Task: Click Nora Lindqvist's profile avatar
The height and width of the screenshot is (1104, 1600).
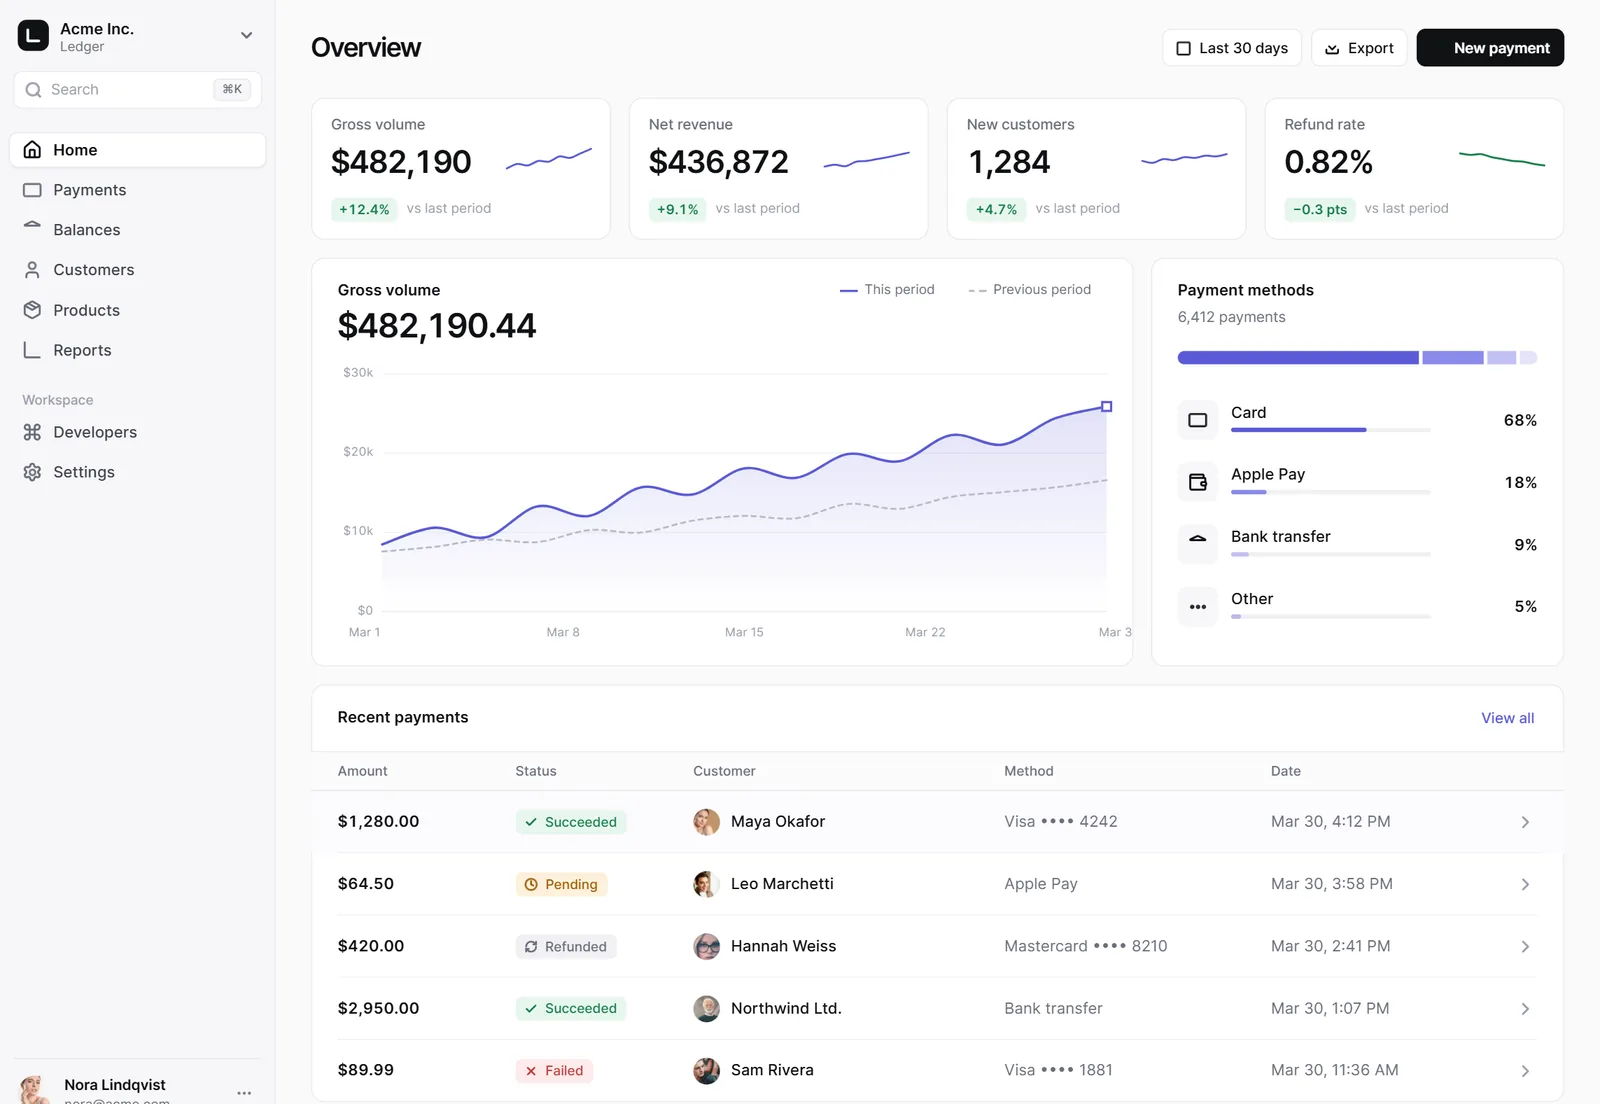Action: click(x=34, y=1090)
